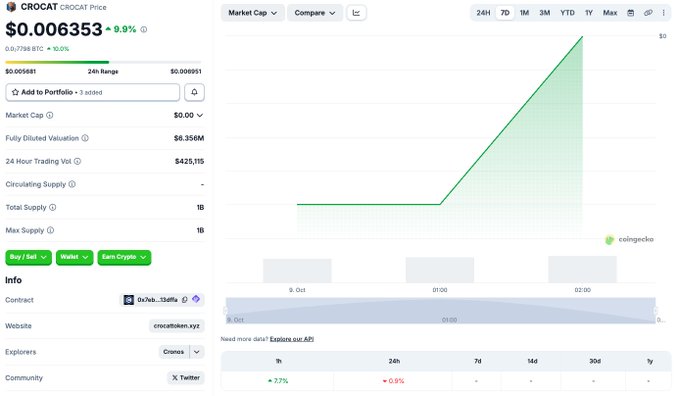
Task: Expand the Market Cap value chevron
Action: coord(200,115)
